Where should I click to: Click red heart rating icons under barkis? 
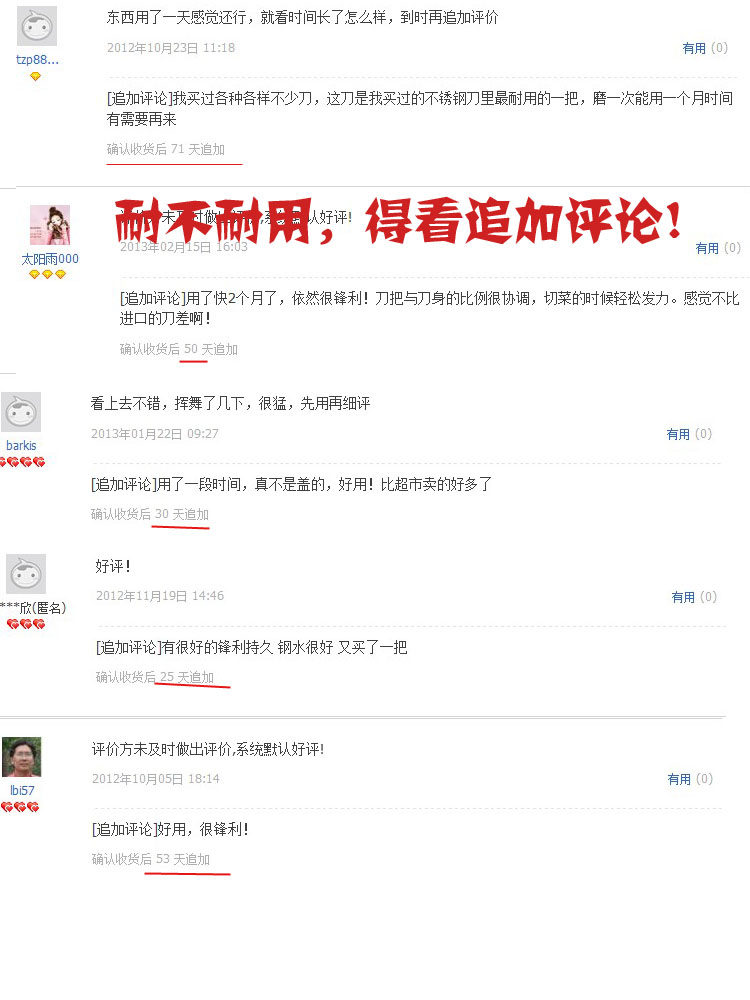tap(22, 462)
